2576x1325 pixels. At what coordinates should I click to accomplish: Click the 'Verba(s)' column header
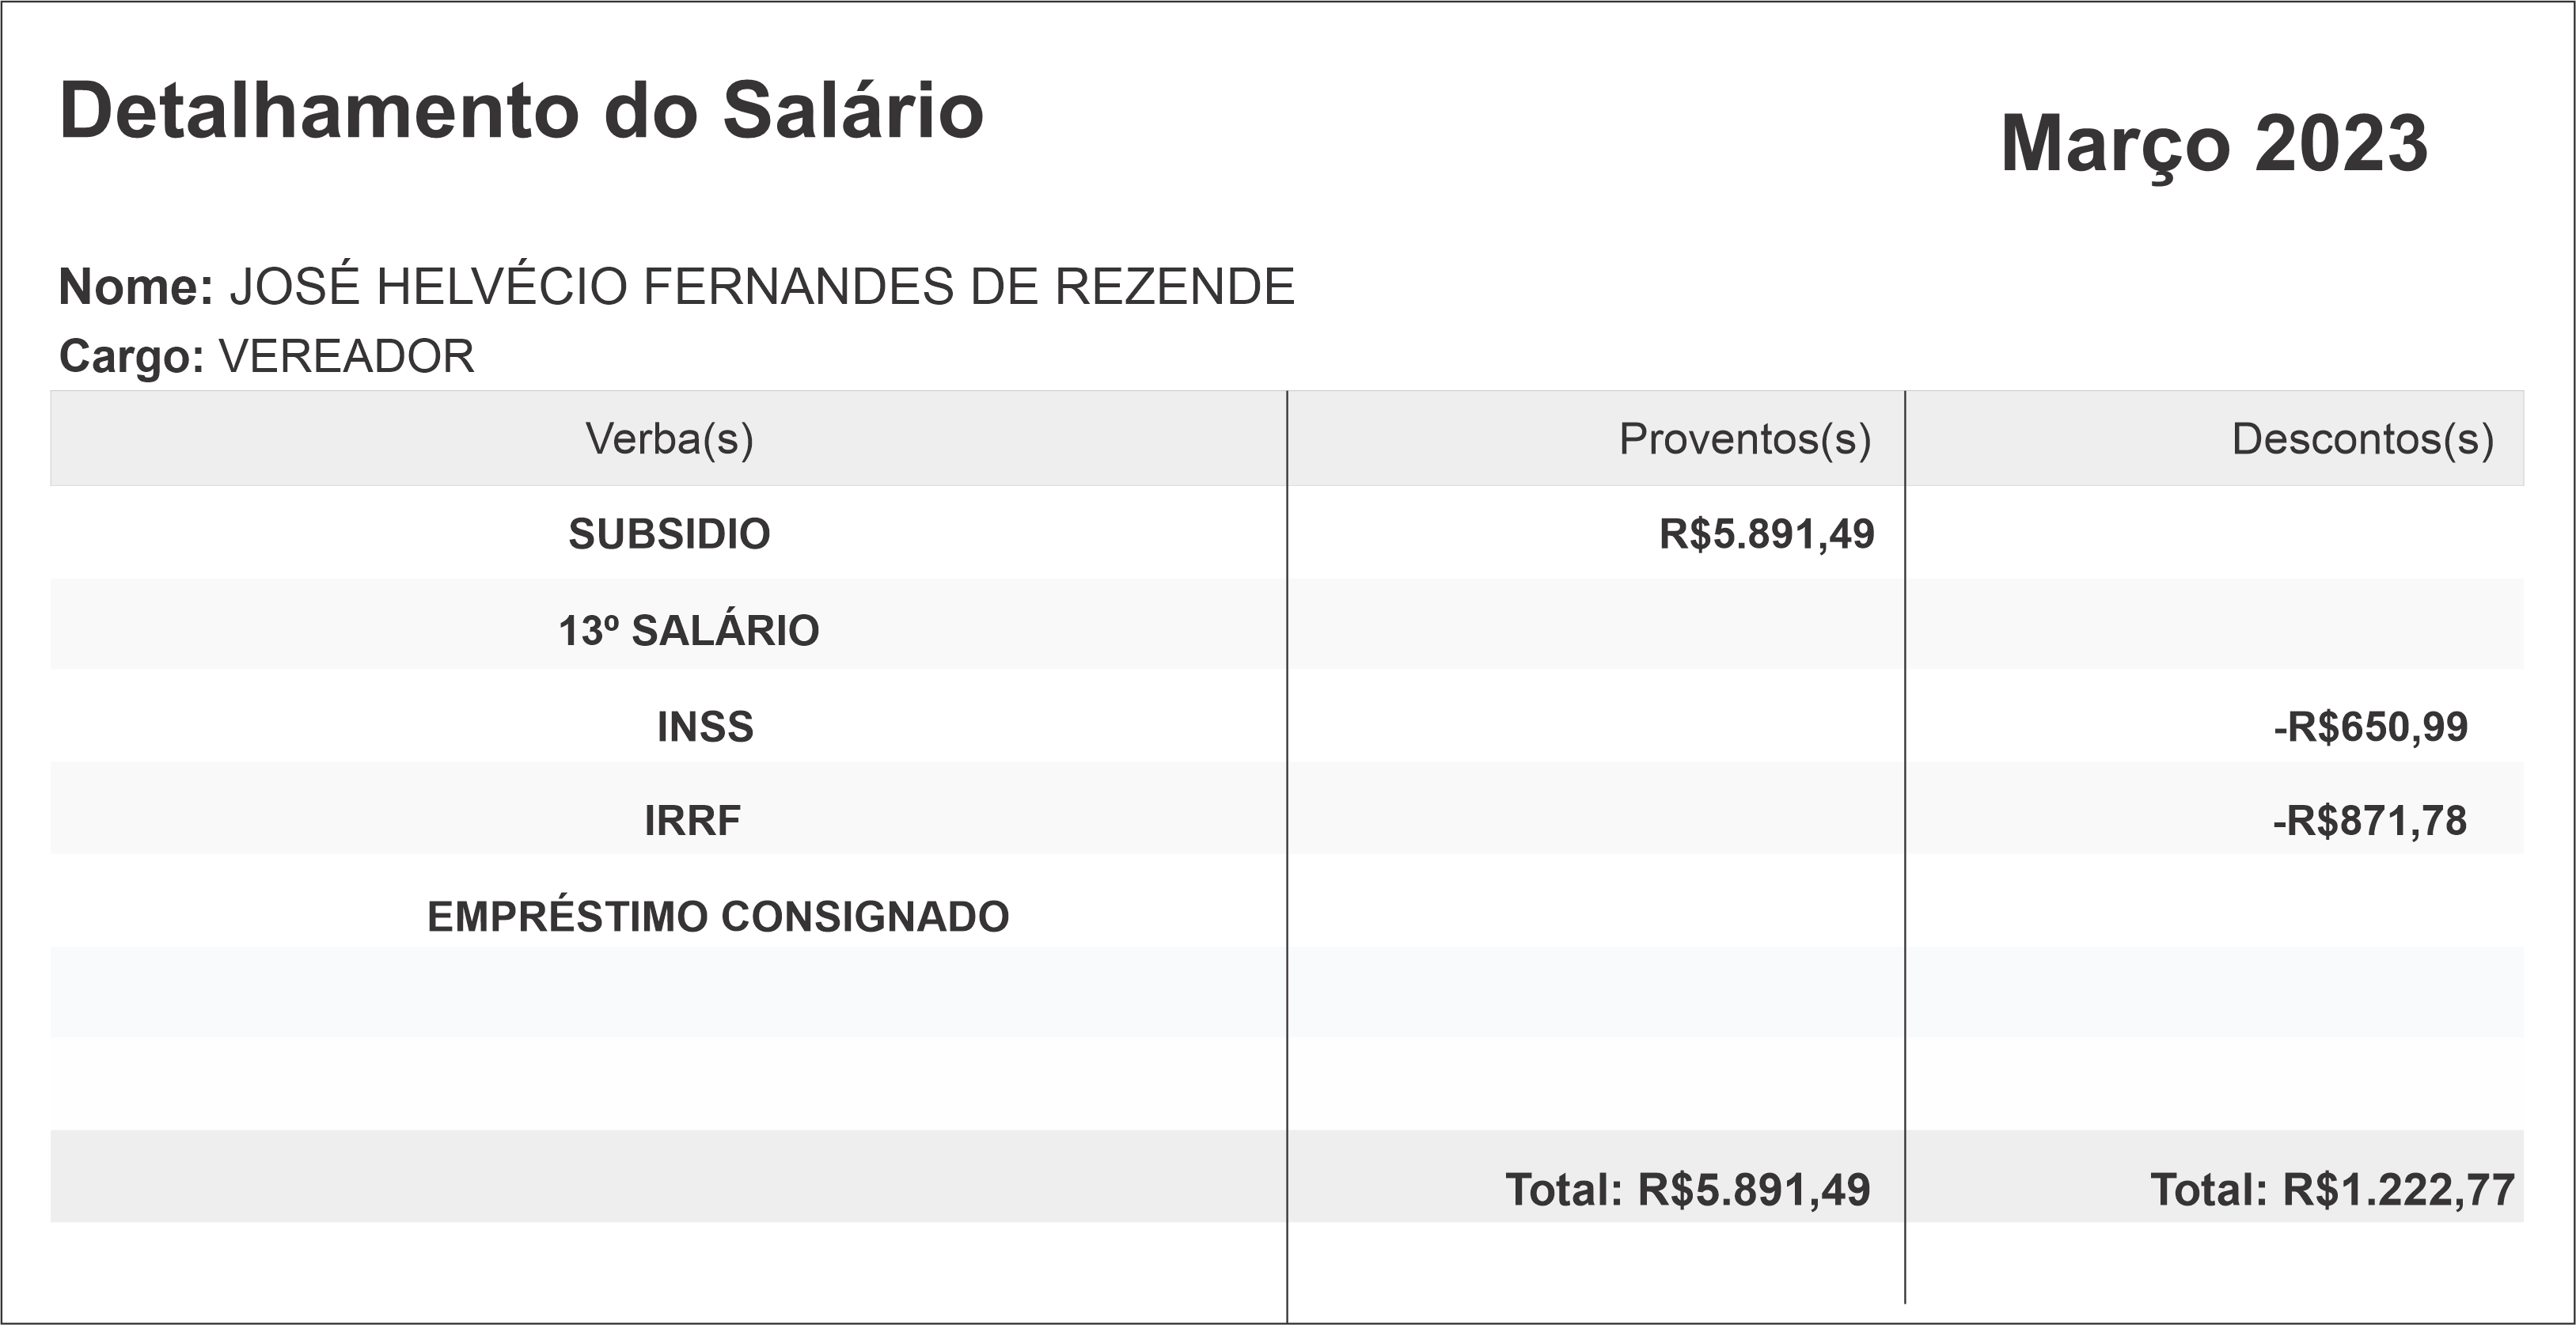(669, 439)
